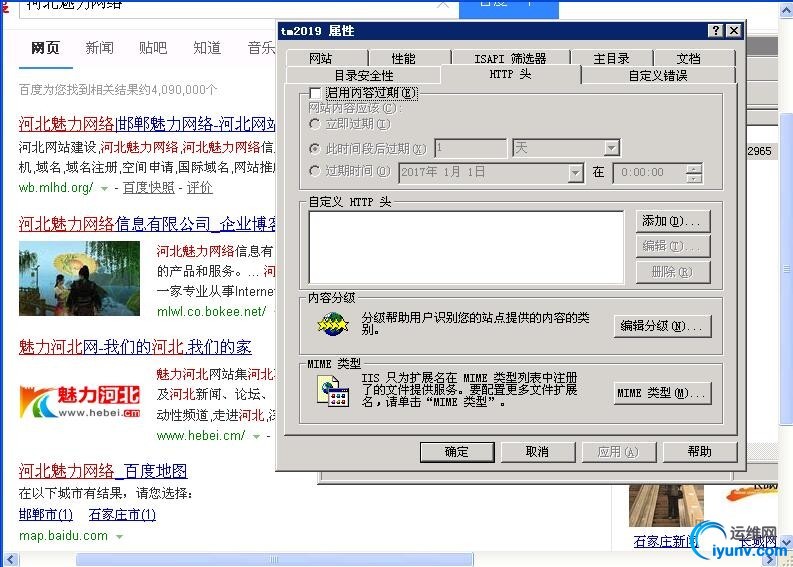Open 河北魅力网络信息有限公司 企业博客 result

pos(147,224)
